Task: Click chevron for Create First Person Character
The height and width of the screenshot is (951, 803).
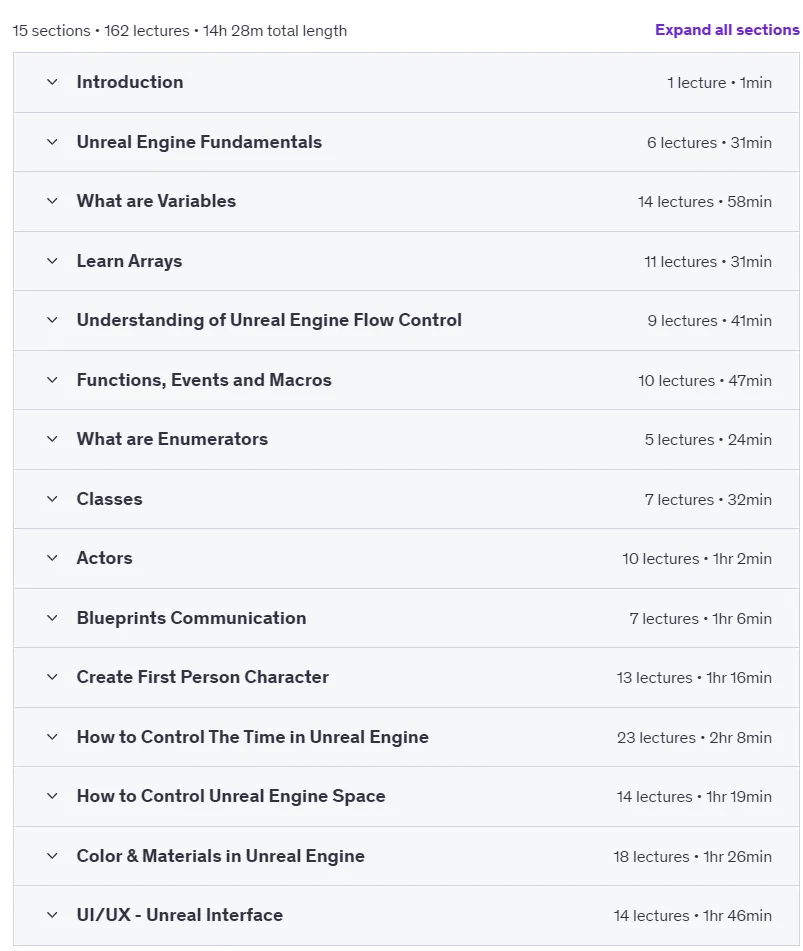Action: pos(52,676)
